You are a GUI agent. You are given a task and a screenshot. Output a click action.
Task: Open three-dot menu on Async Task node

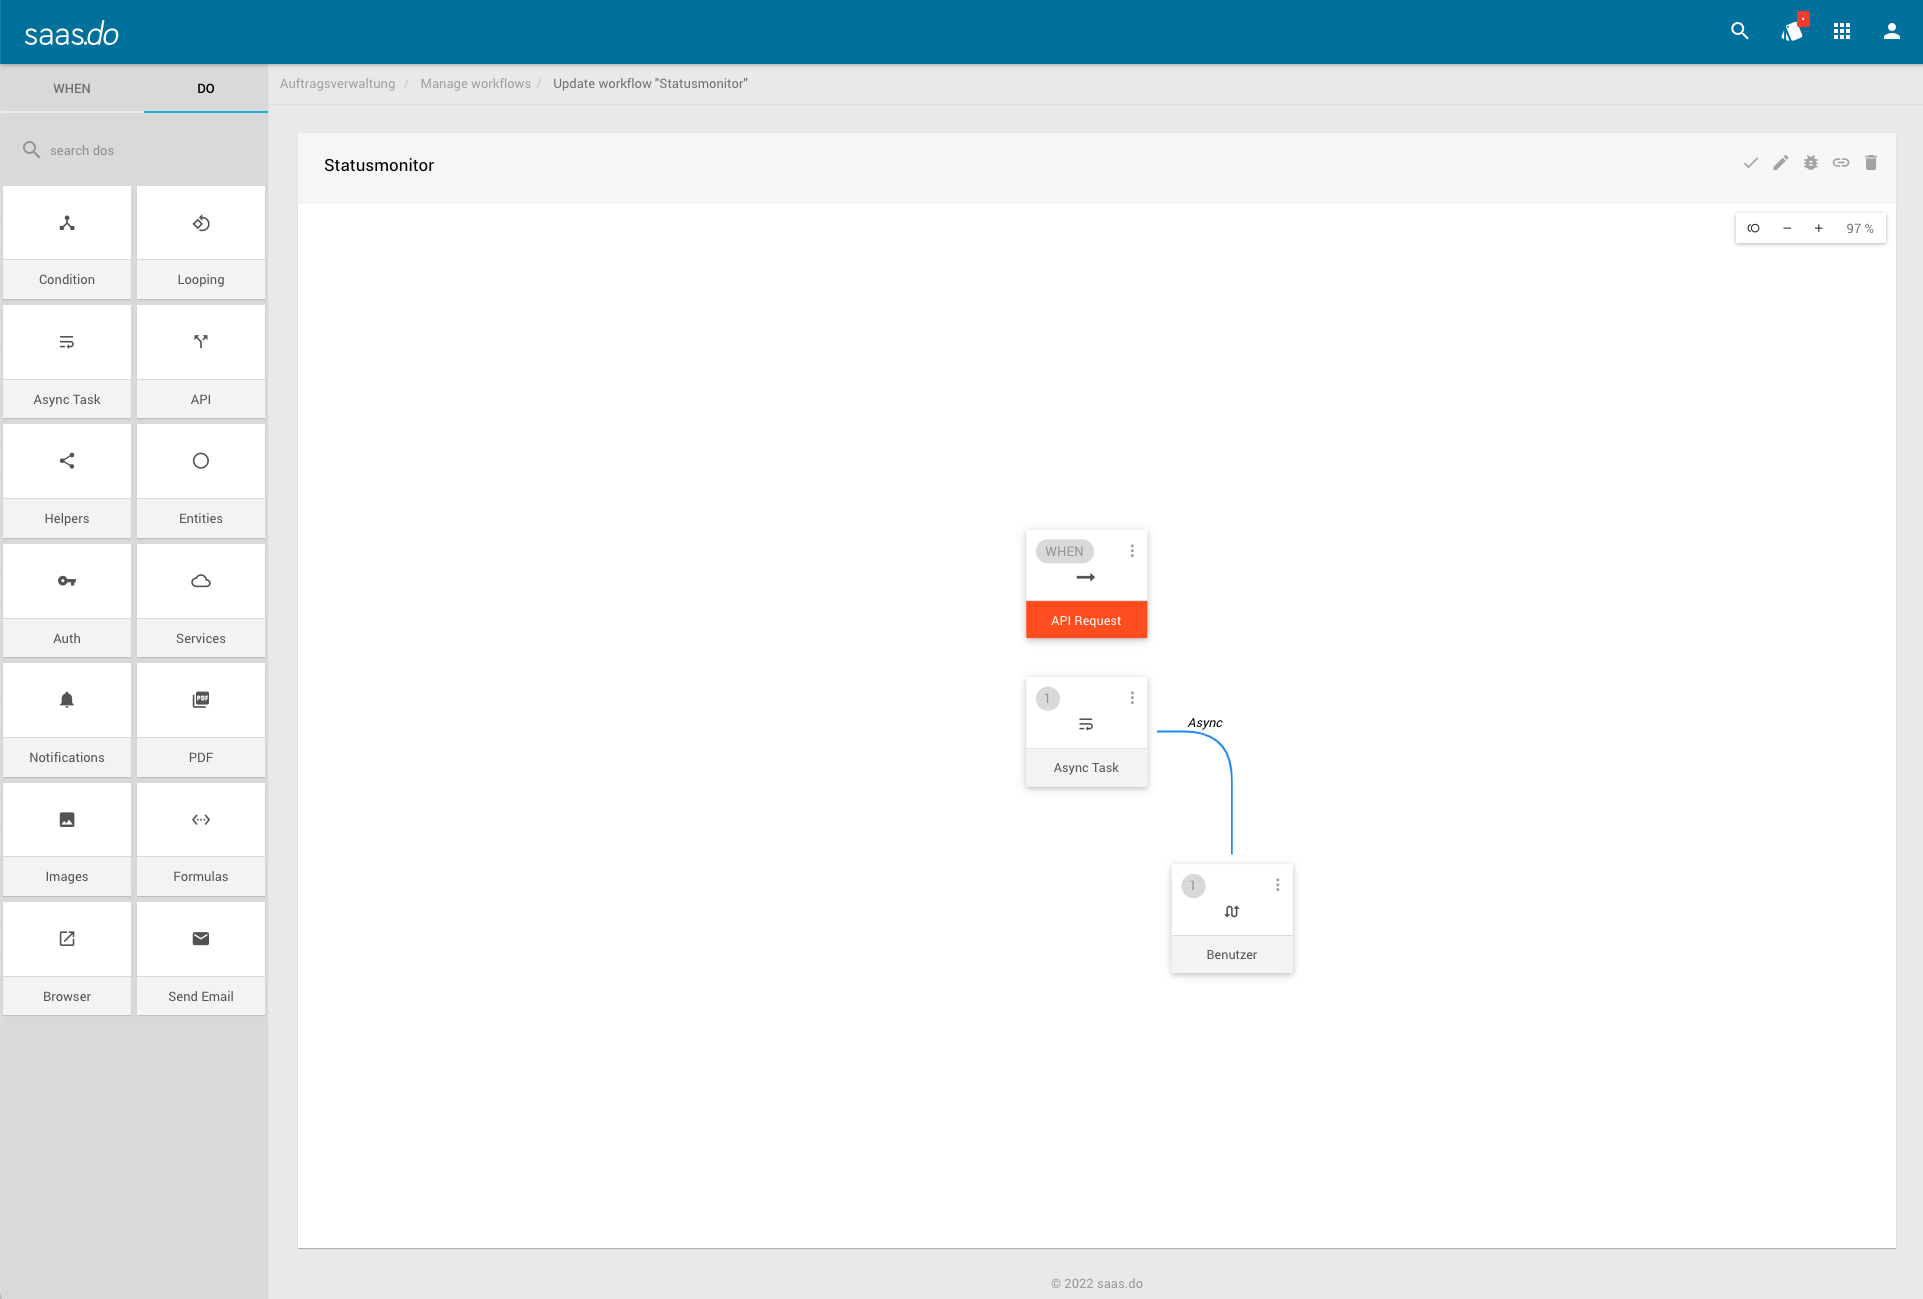(x=1132, y=698)
